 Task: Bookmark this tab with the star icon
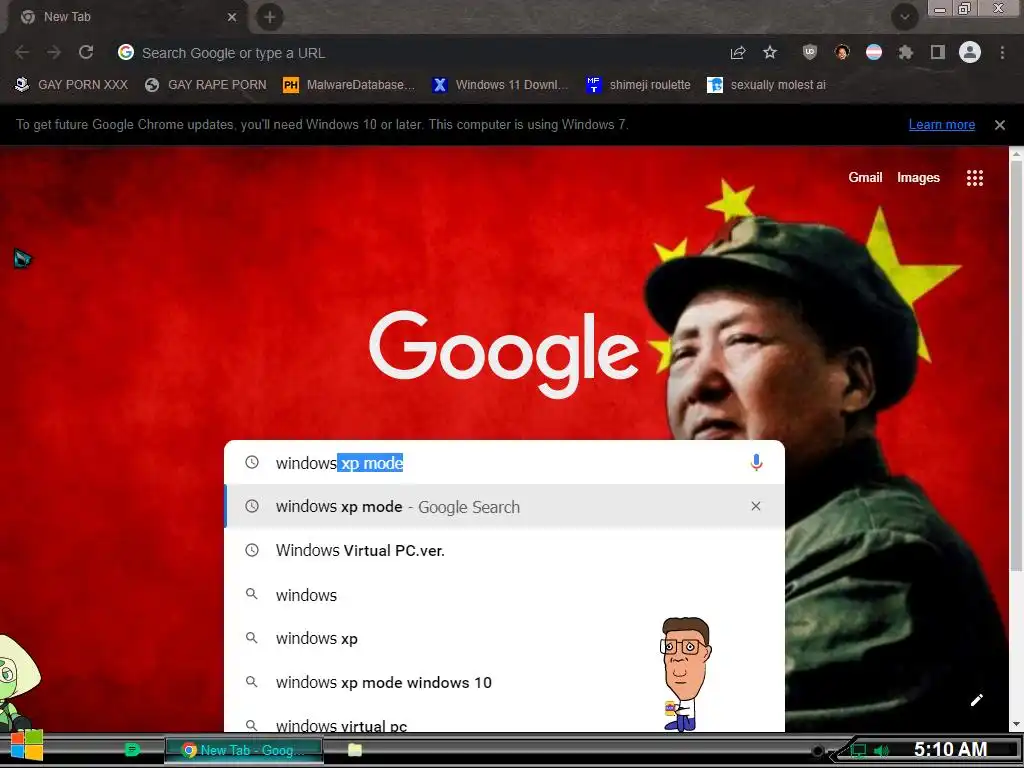click(x=770, y=52)
